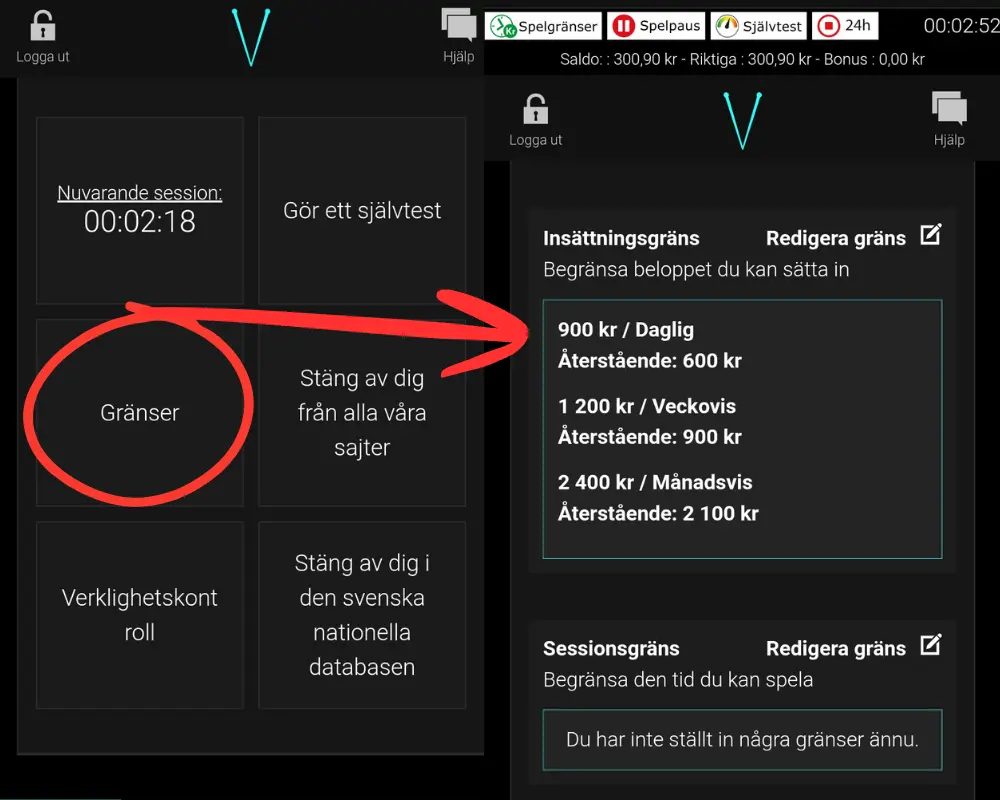Click Återstående: 900 kr text
The width and height of the screenshot is (1000, 800).
tap(650, 437)
